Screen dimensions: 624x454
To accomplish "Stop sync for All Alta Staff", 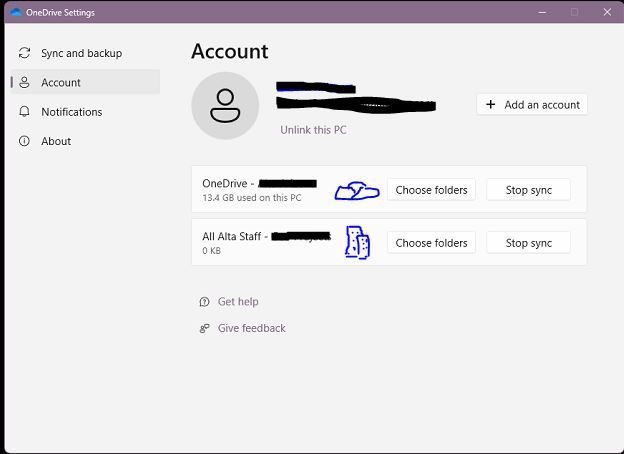I will point(528,243).
